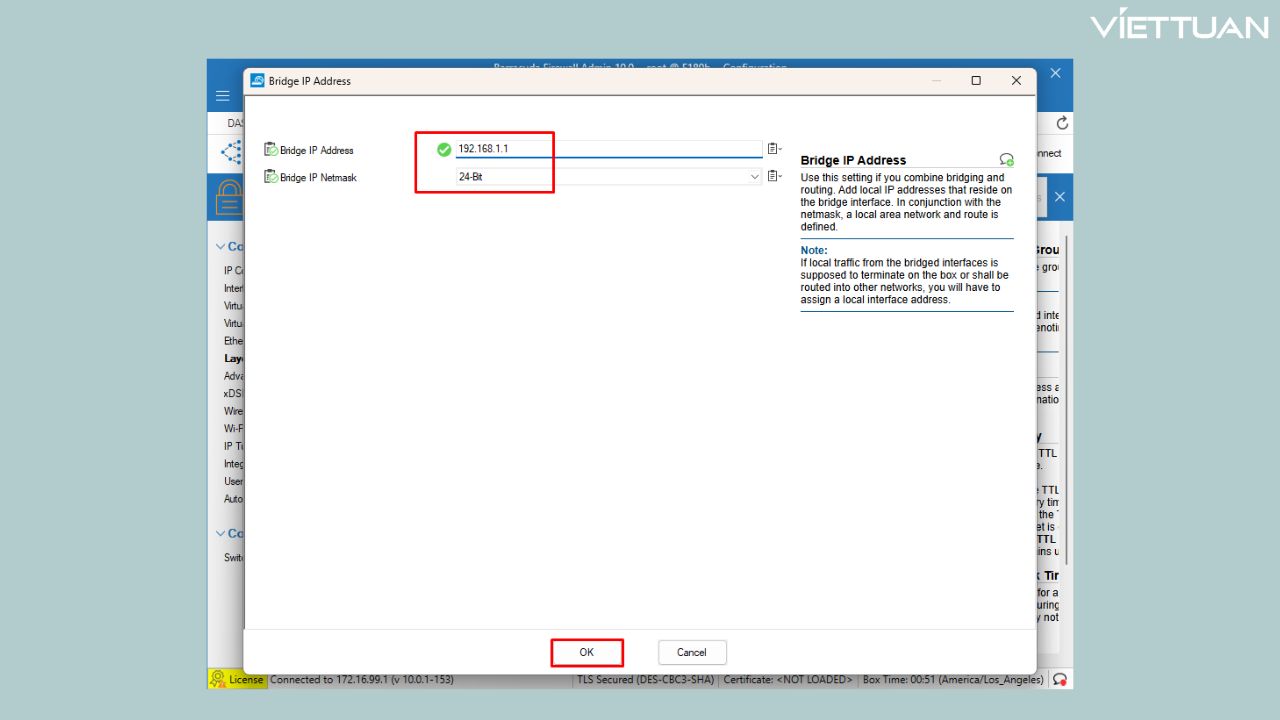Open the hamburger menu in main window

click(x=223, y=96)
